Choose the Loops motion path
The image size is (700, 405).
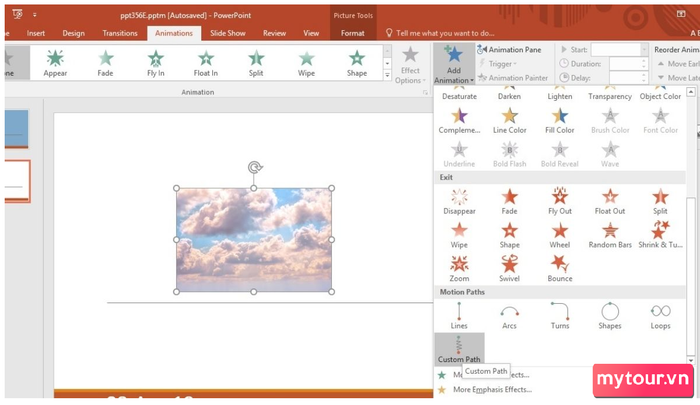[660, 316]
